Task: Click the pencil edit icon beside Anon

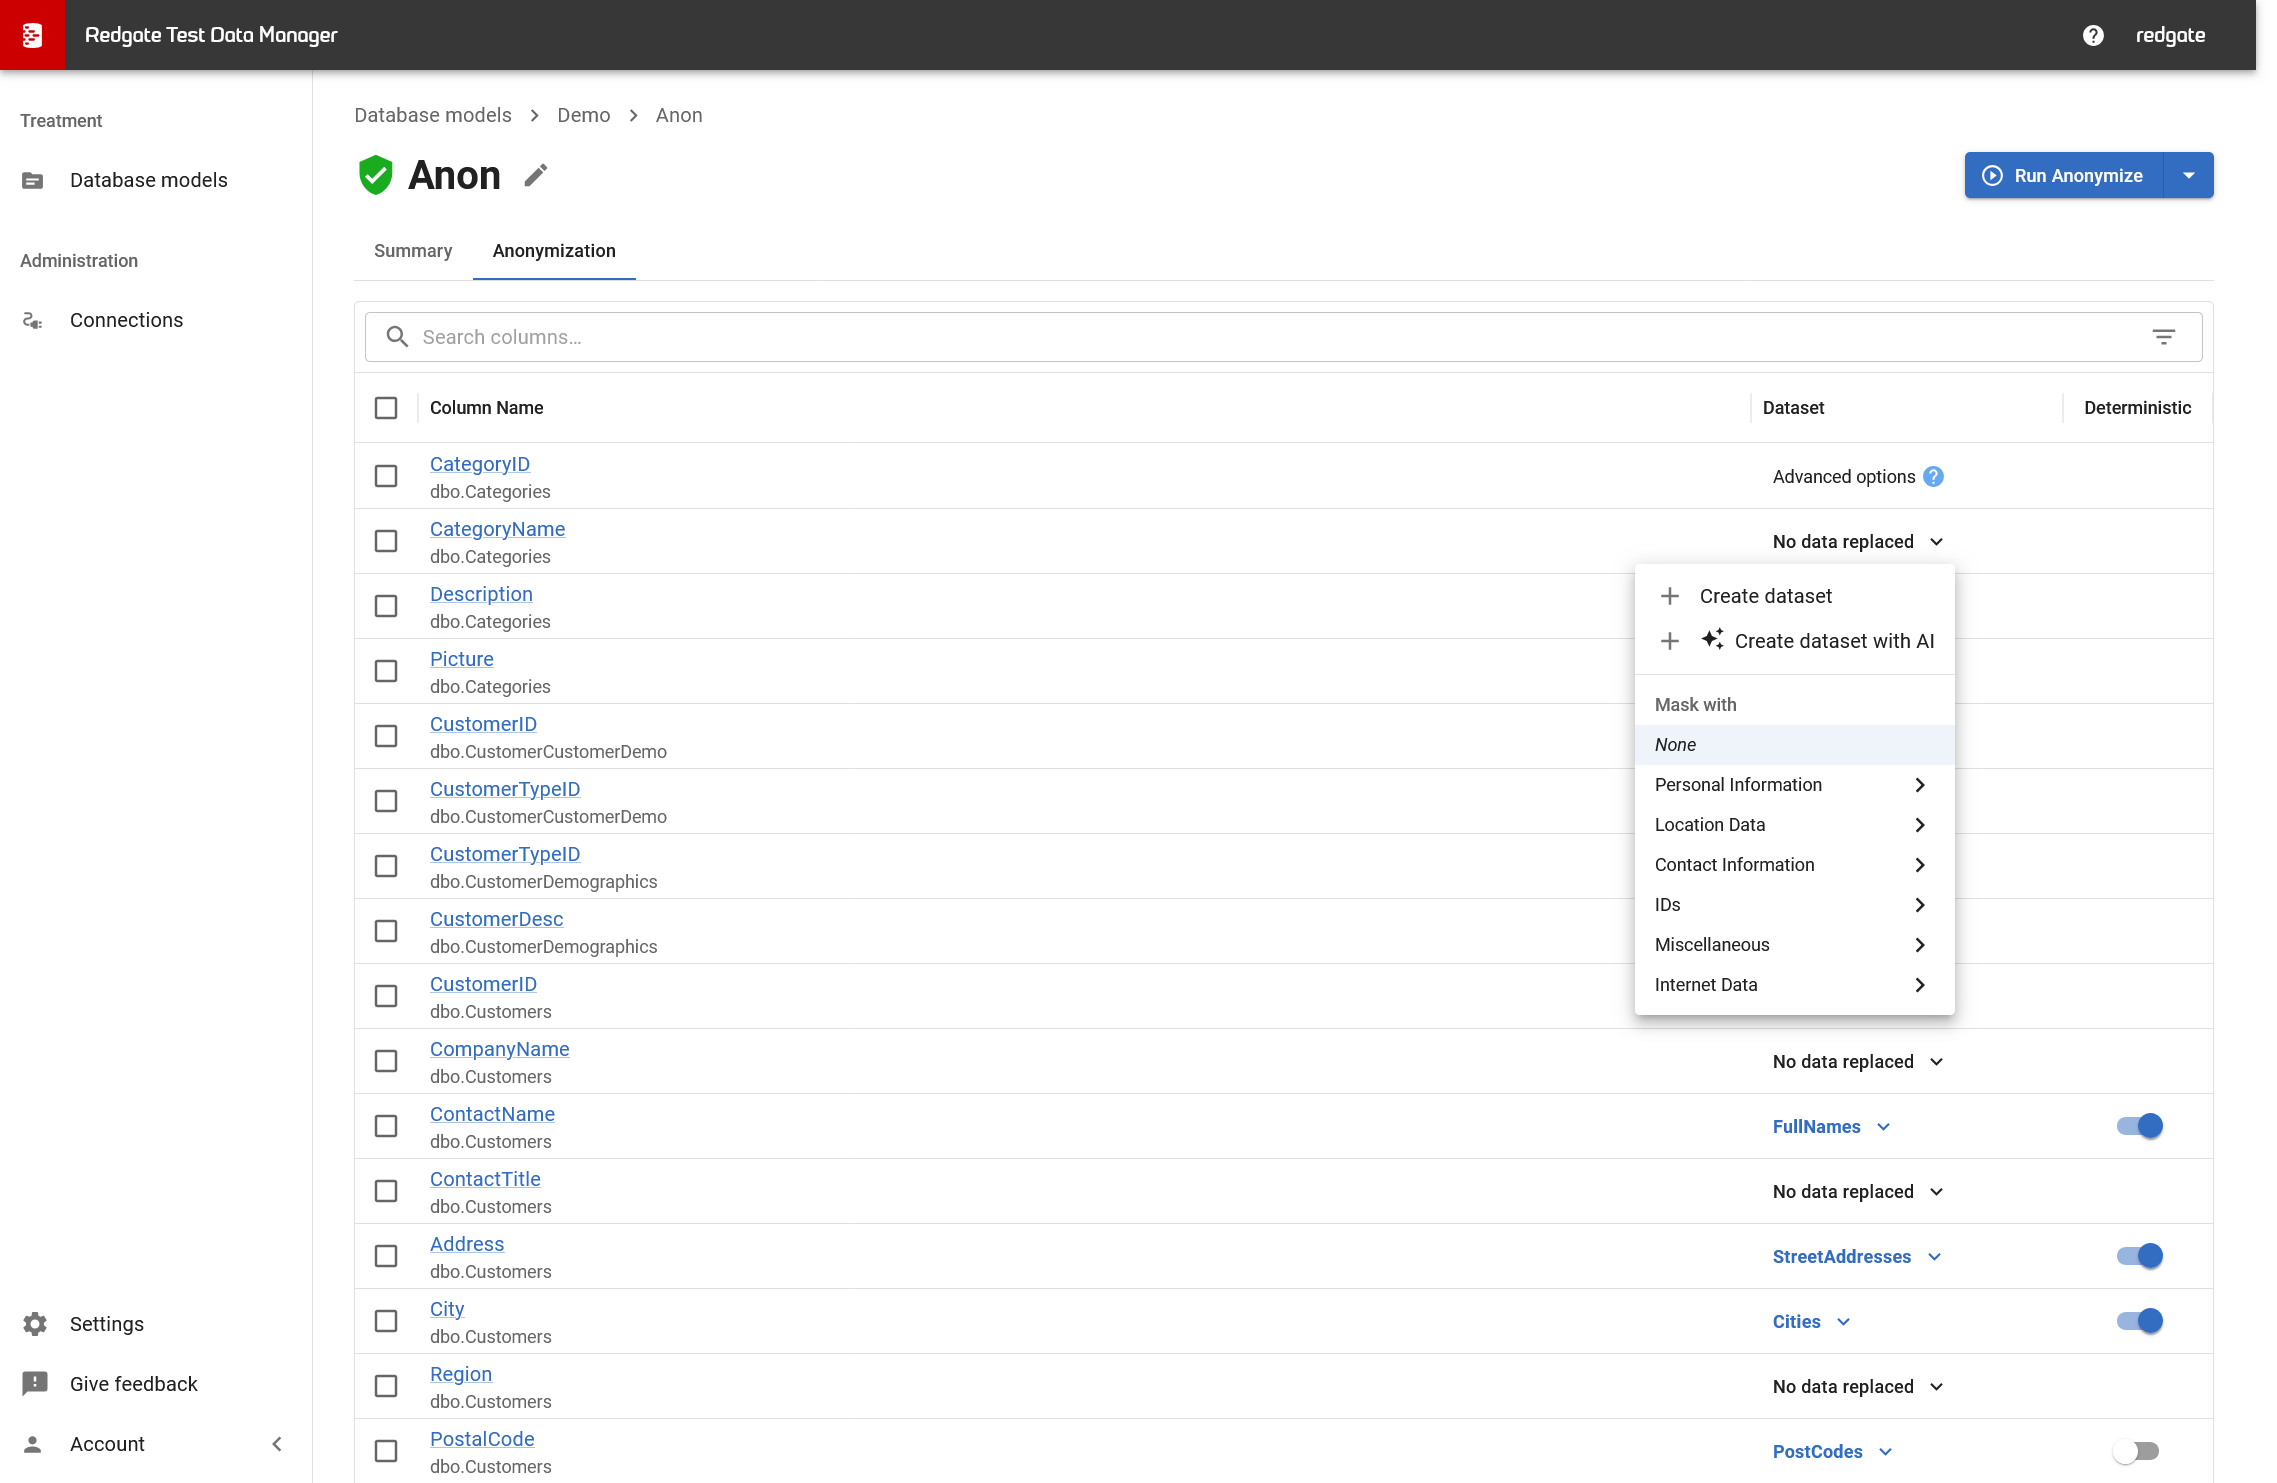Action: 536,176
